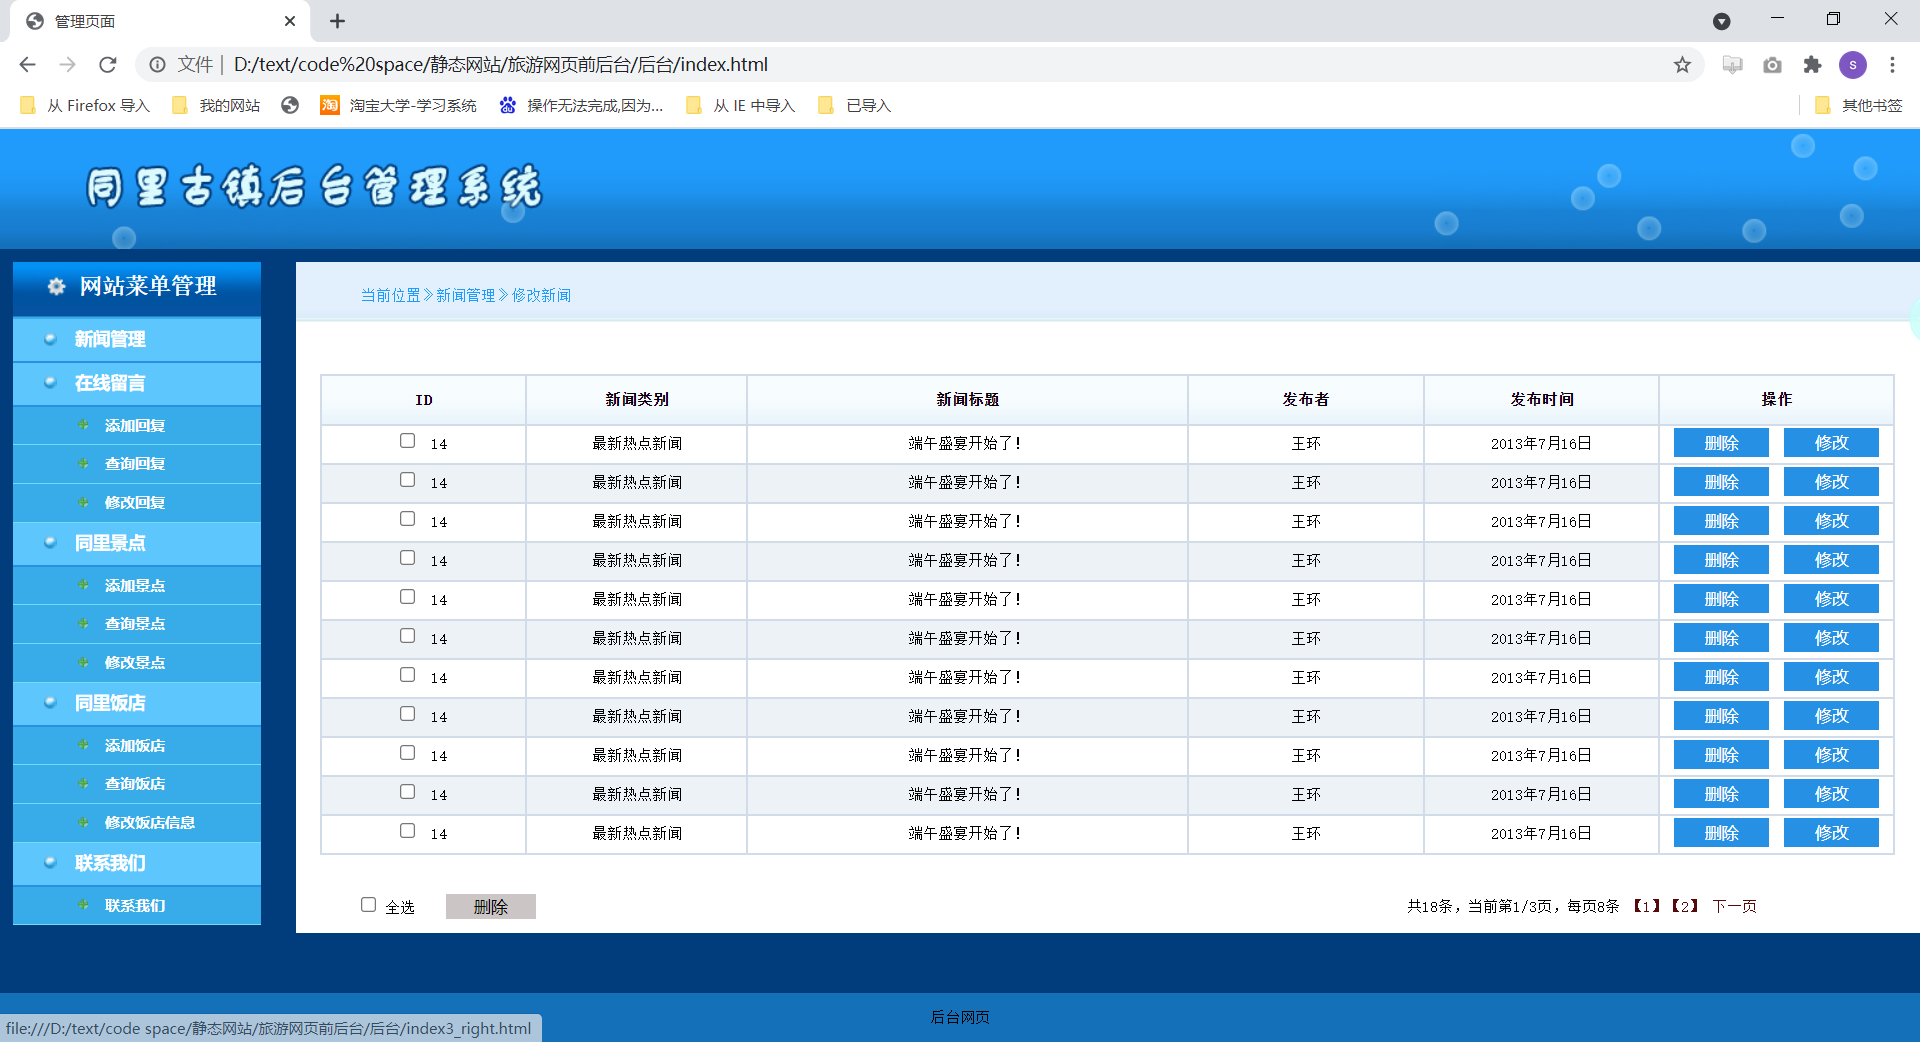Check the fifth news row checkbox

click(x=407, y=597)
